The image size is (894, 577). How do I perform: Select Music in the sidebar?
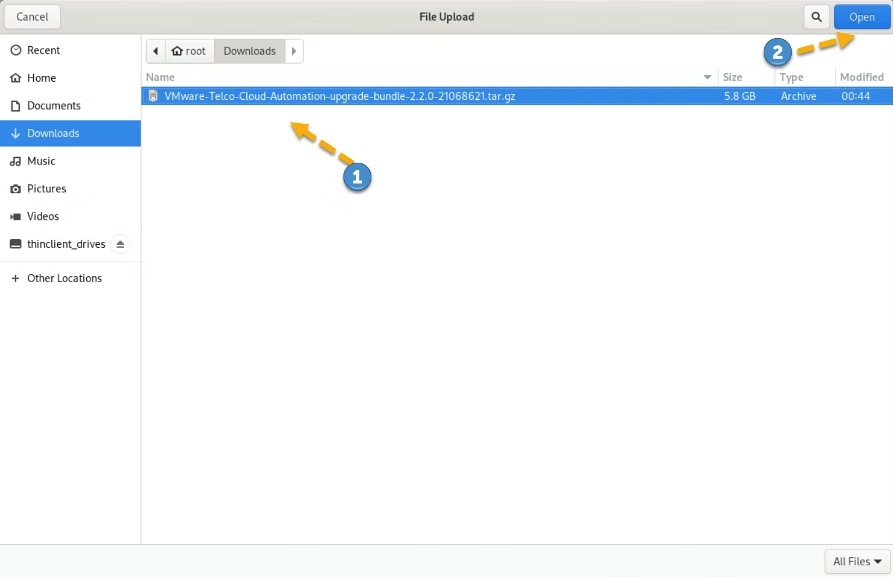point(14,161)
